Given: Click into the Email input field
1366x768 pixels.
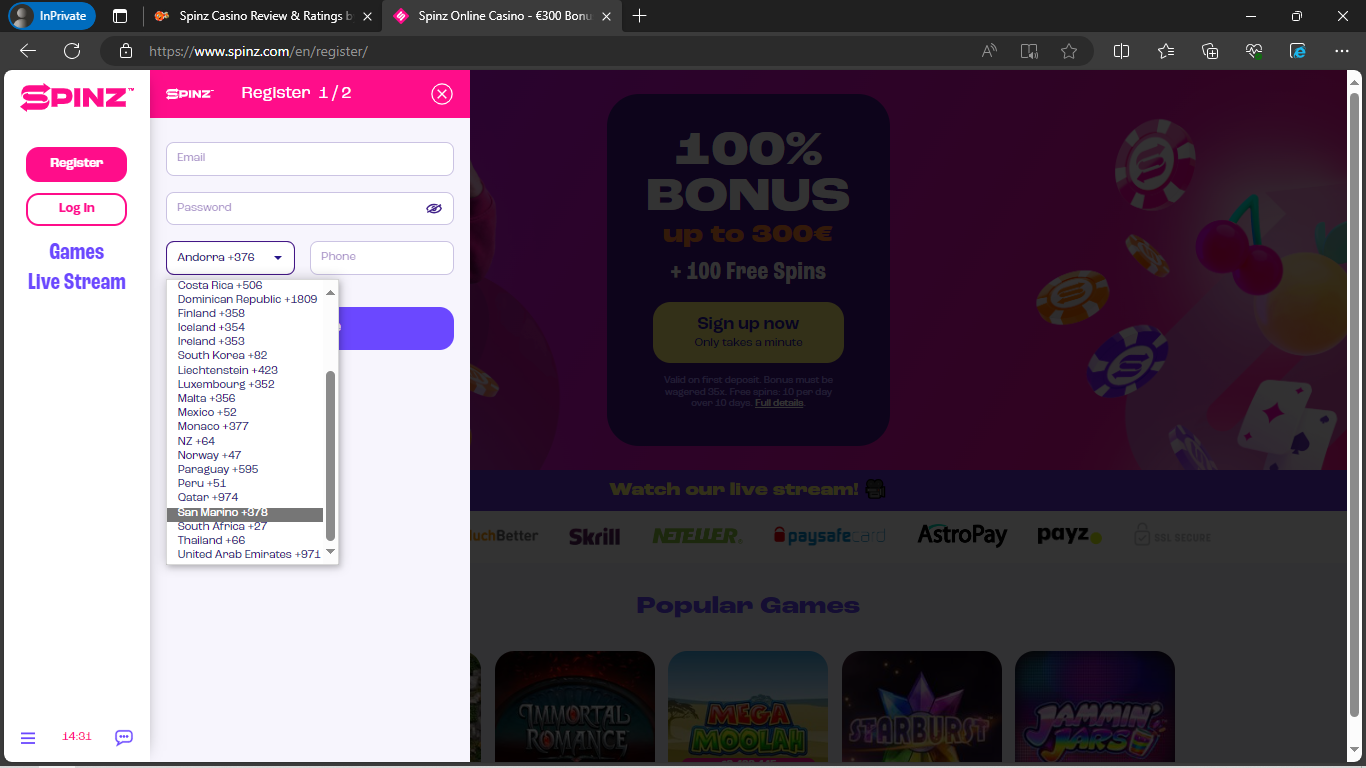Looking at the screenshot, I should (x=310, y=158).
